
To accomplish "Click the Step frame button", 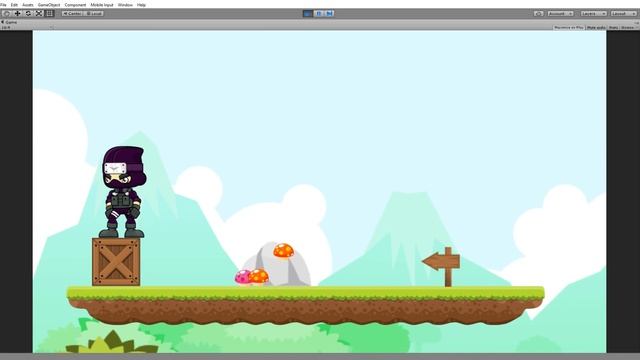I will pos(329,13).
